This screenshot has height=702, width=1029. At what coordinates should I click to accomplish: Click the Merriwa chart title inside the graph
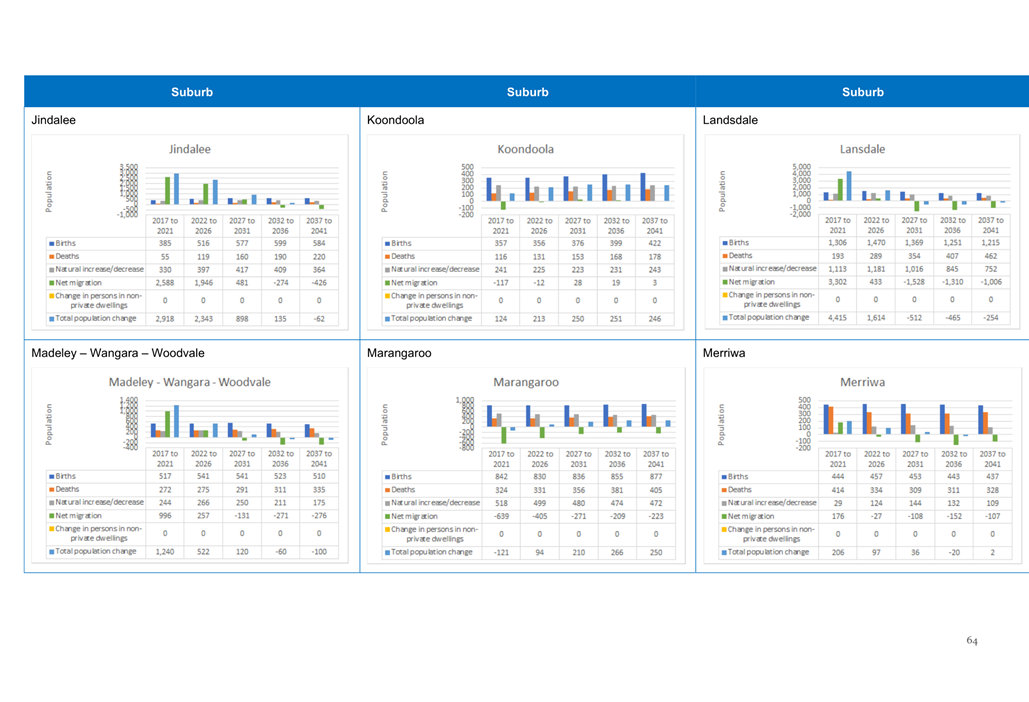(861, 382)
